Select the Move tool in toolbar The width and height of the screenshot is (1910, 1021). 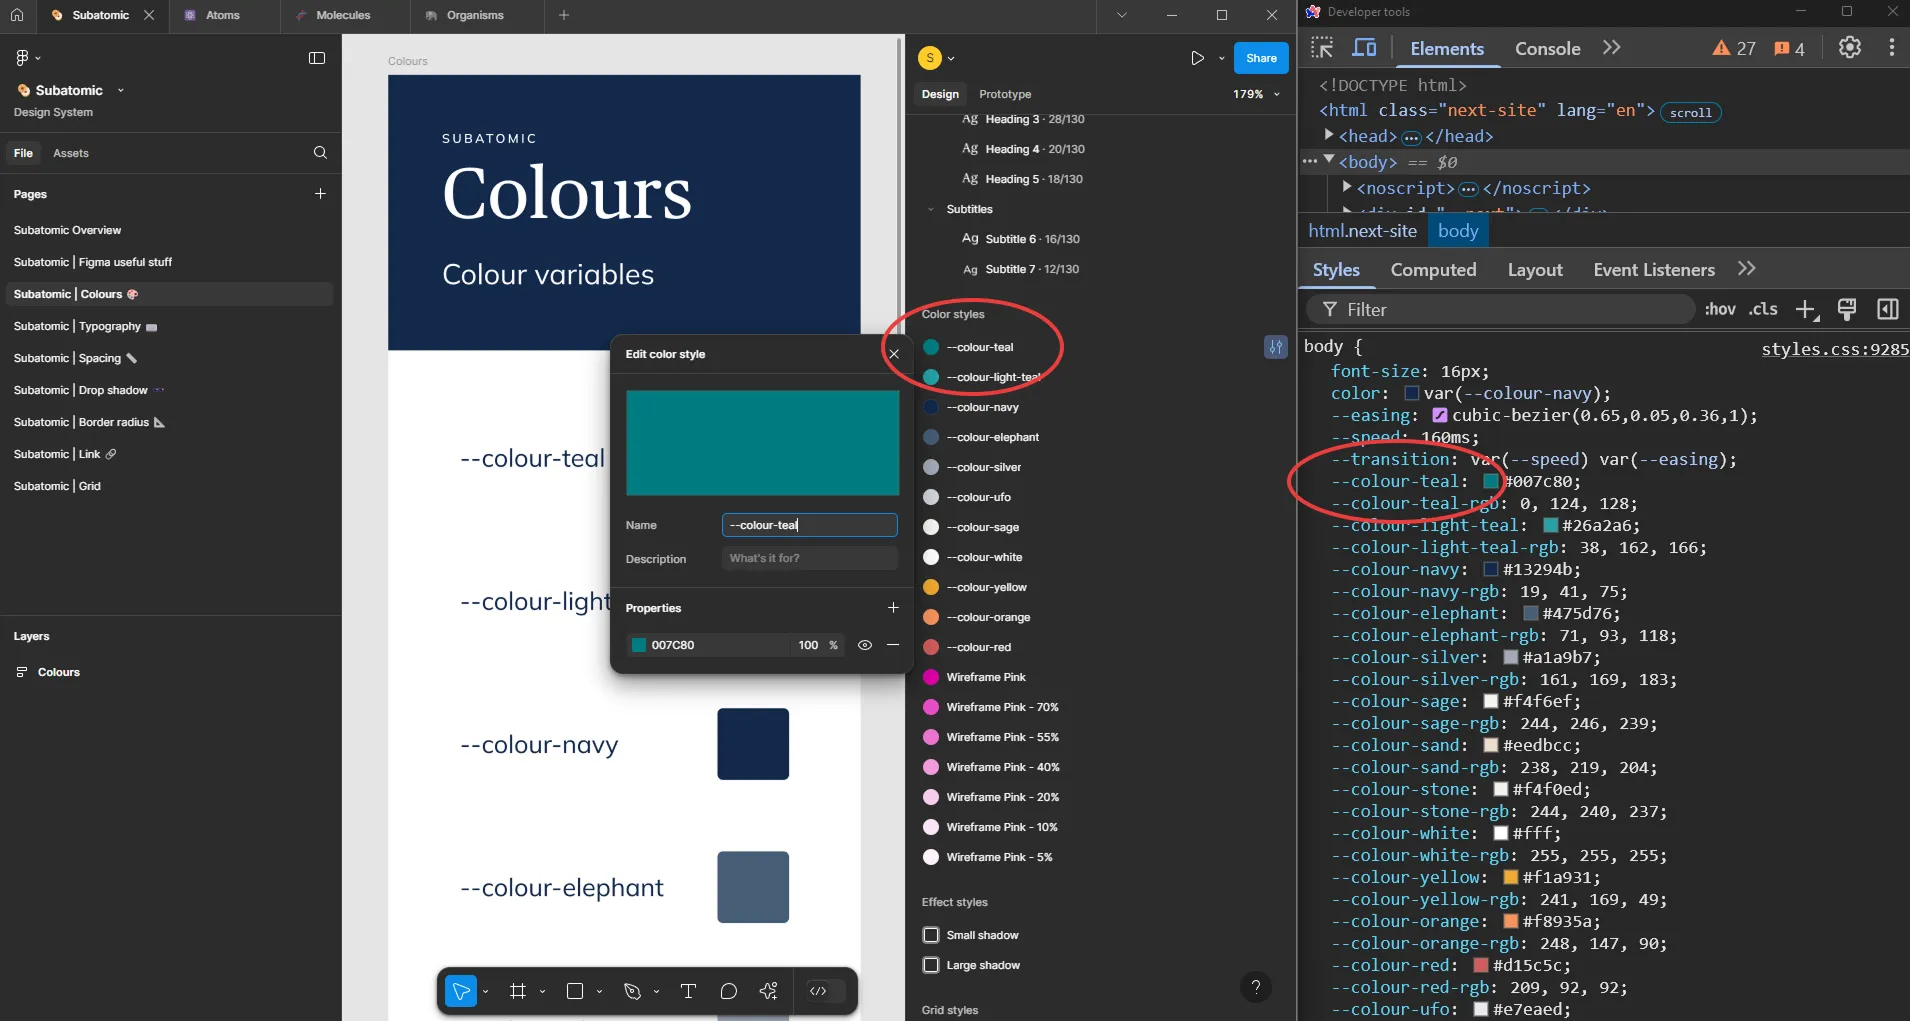tap(461, 991)
